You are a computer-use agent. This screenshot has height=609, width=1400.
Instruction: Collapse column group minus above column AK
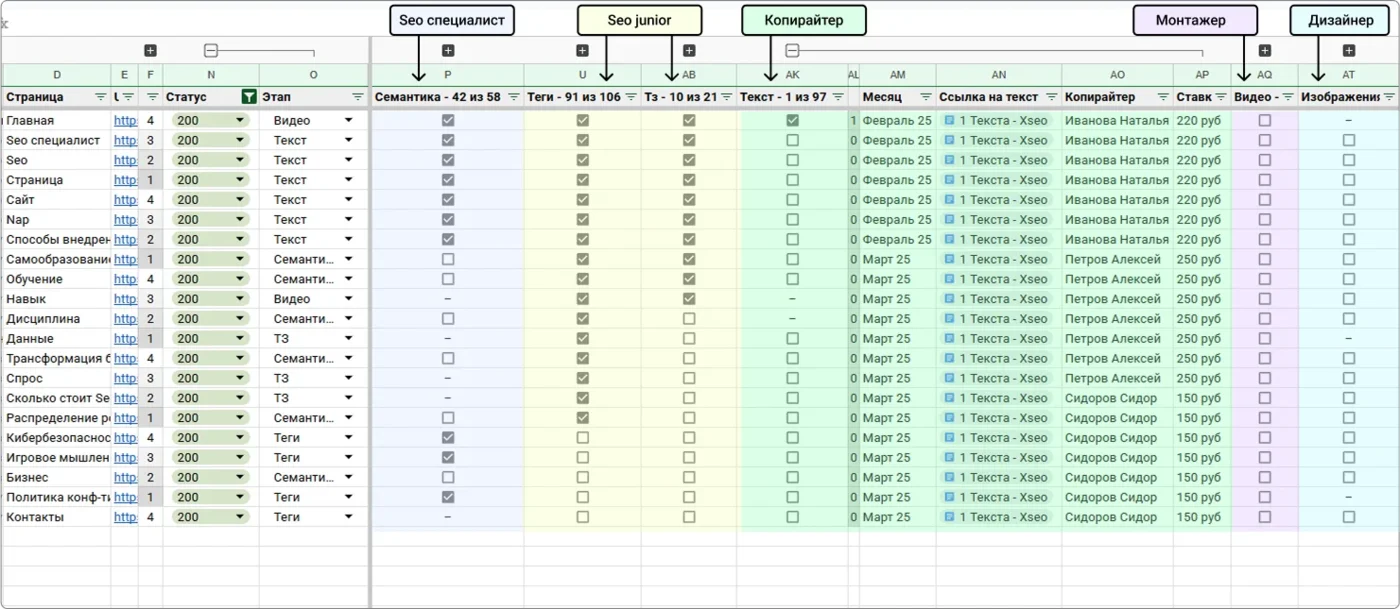792,51
